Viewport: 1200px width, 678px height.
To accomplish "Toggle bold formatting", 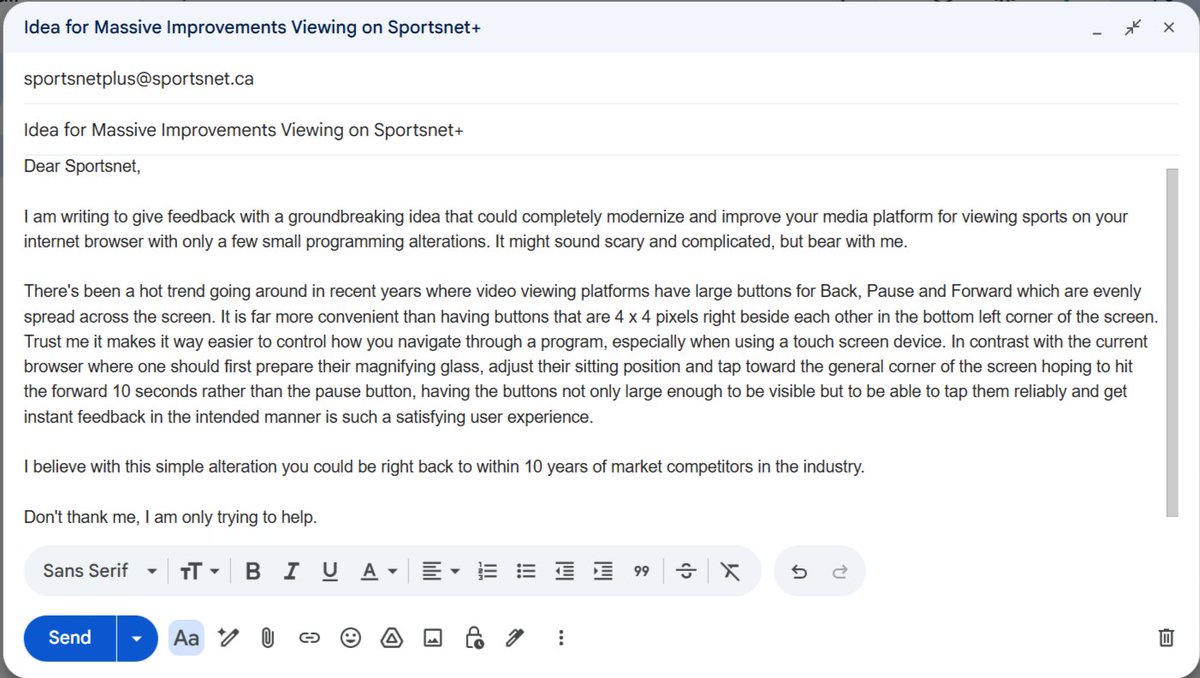I will tap(253, 571).
